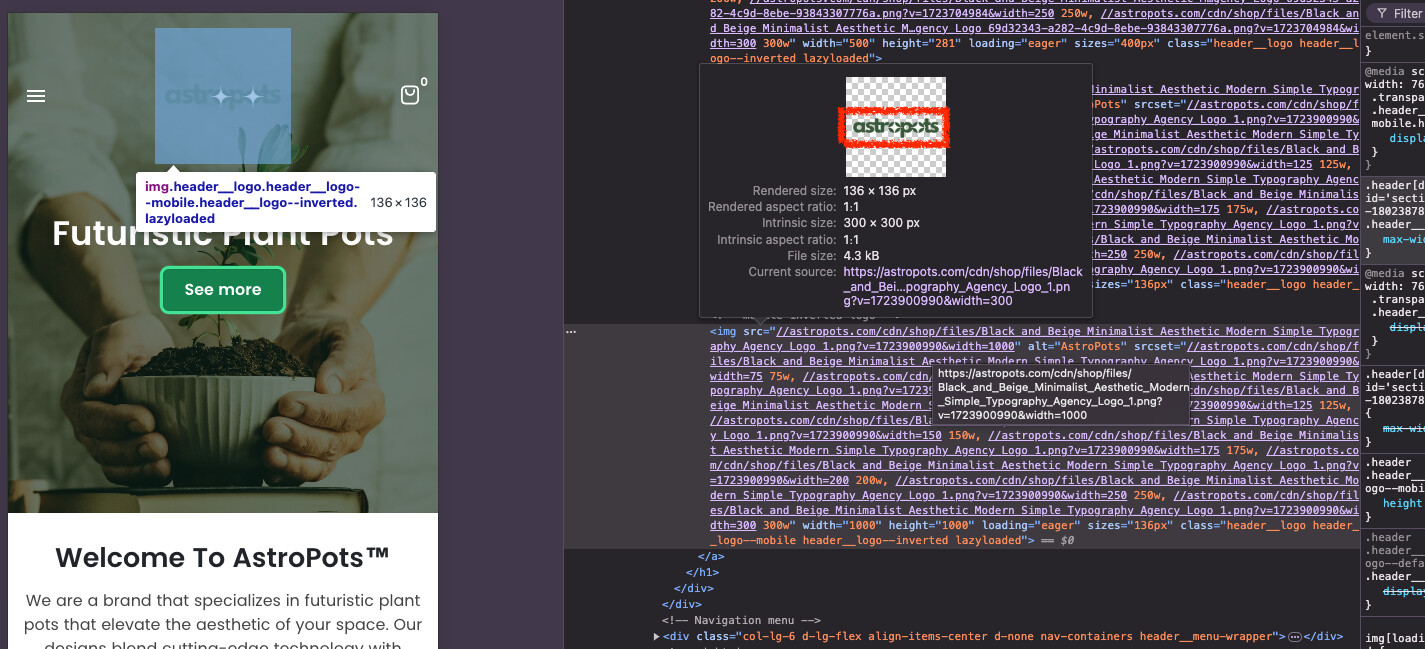Click the Welcome To AstroPots™ heading
This screenshot has width=1425, height=649.
coord(223,557)
